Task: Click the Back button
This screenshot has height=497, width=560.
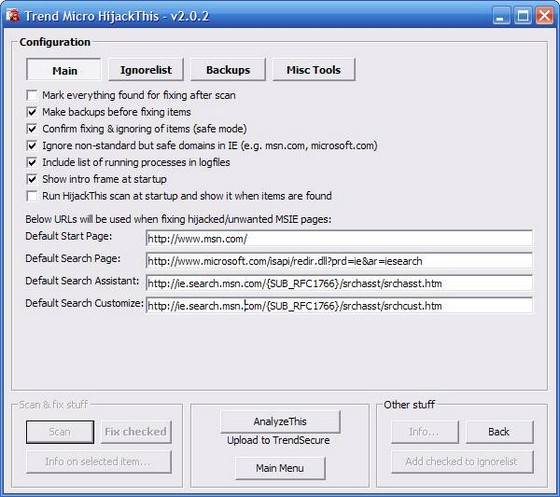Action: pyautogui.click(x=499, y=432)
